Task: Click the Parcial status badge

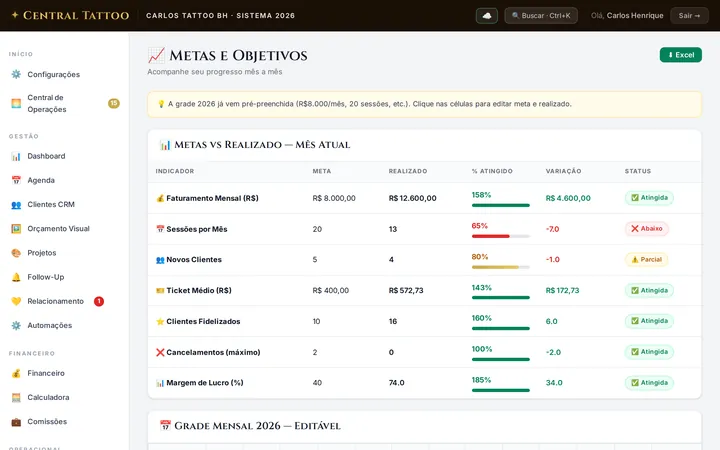Action: [x=646, y=259]
